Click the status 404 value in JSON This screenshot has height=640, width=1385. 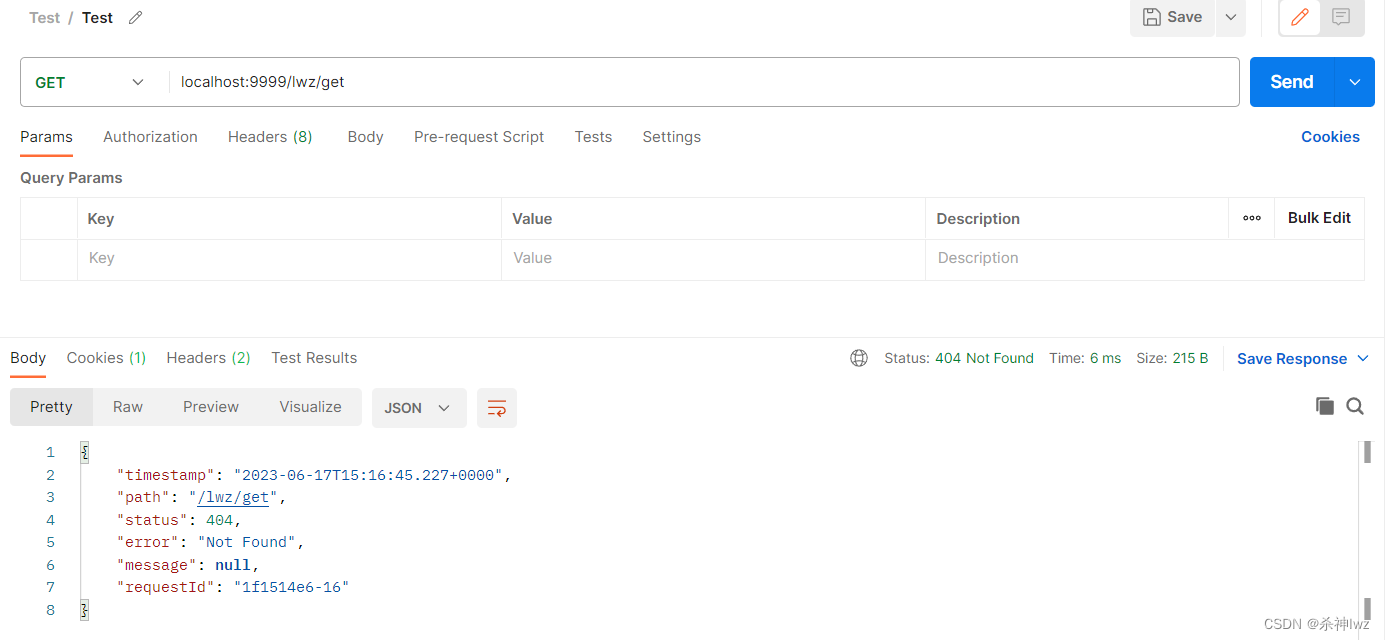coord(219,520)
